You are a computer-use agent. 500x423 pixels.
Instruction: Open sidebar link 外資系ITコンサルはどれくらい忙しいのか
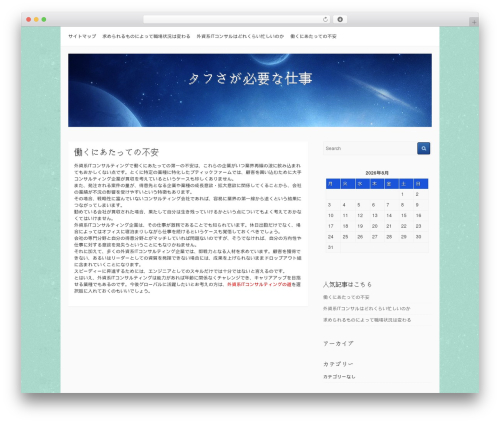point(367,309)
